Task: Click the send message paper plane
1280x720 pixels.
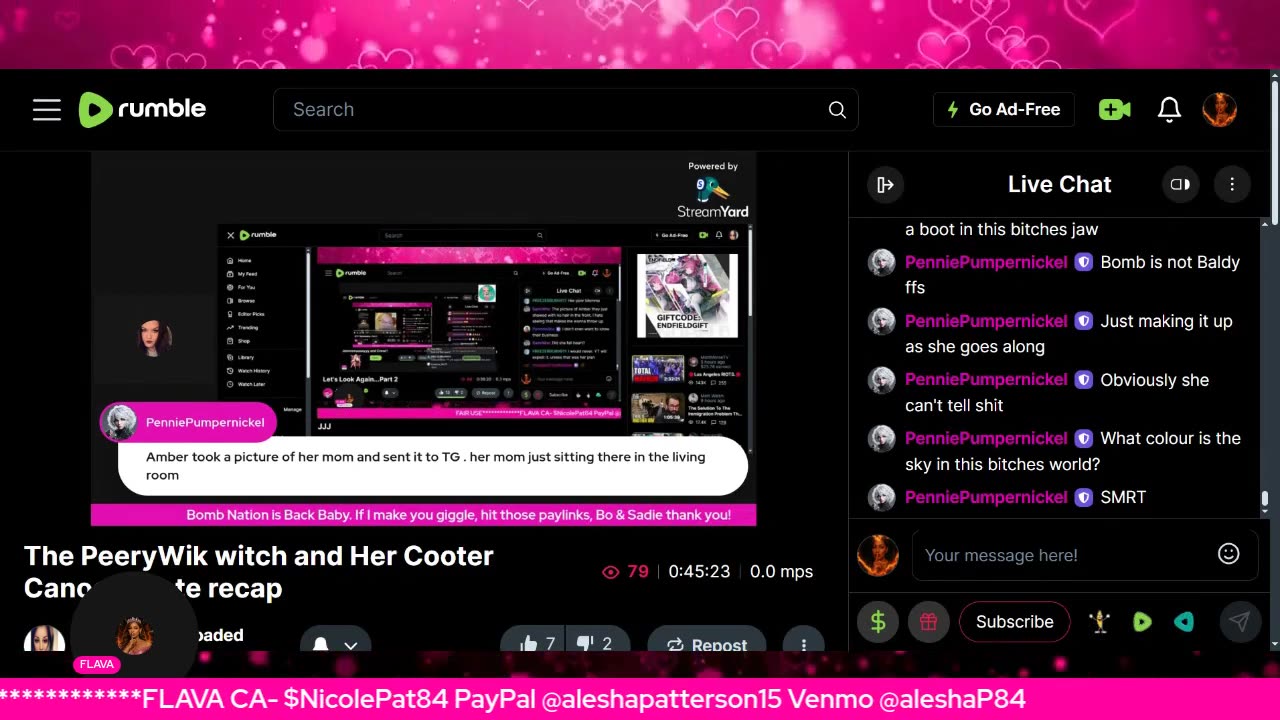Action: pos(1239,622)
